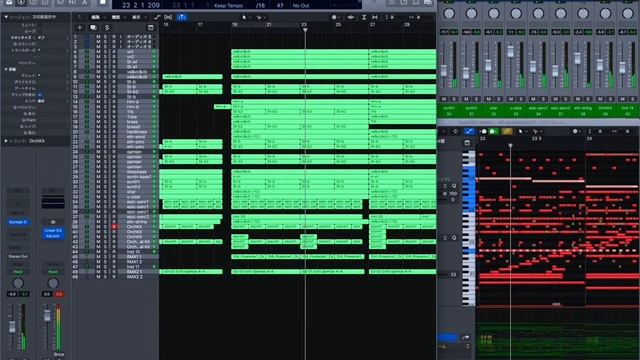Click the Bnce button on output strip
This screenshot has width=640, height=360.
pos(58,354)
